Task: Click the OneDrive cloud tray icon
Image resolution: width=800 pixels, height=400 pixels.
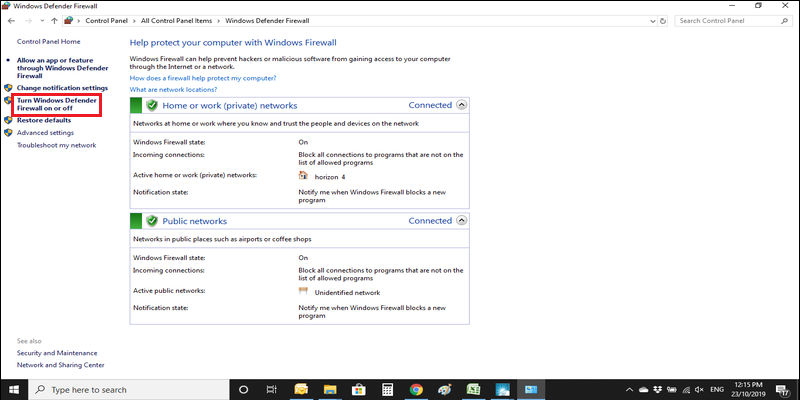Action: pos(644,390)
